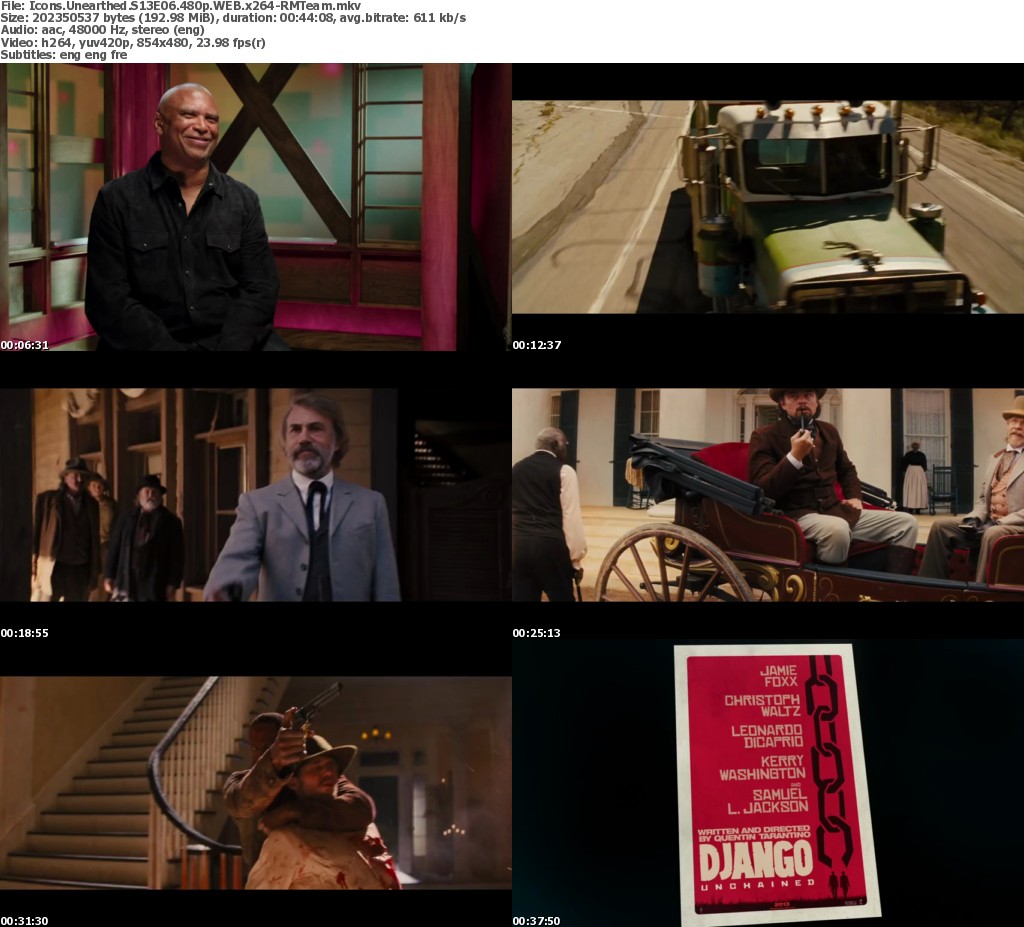Click the carriage scene thumbnail at 00:25:13
Viewport: 1024px width, 927px height.
click(x=768, y=495)
